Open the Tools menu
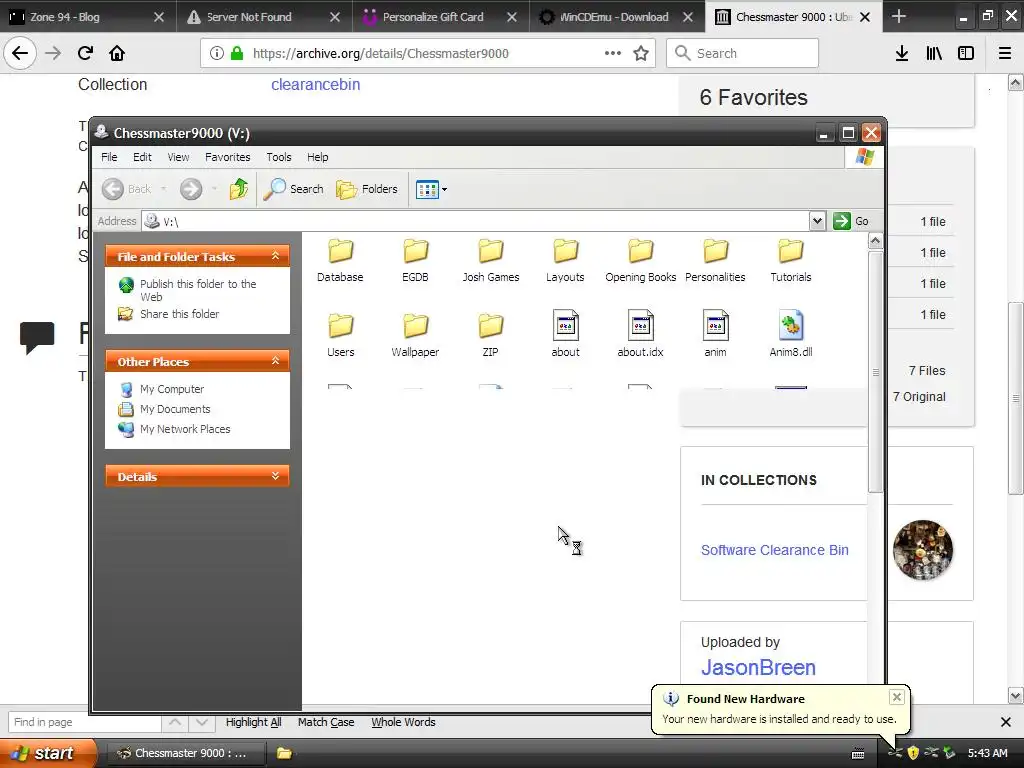 [279, 157]
